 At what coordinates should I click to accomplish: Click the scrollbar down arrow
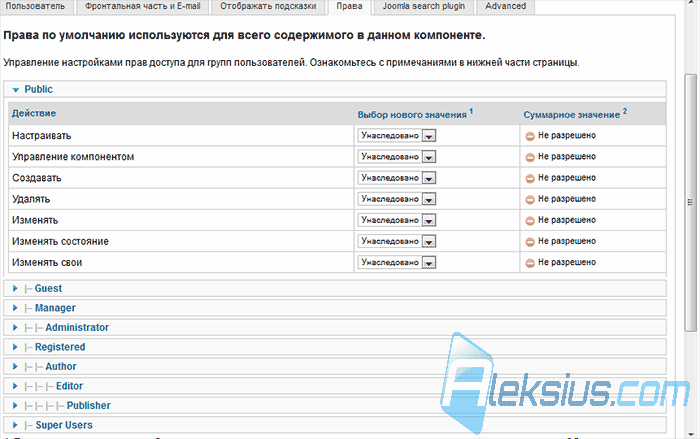click(690, 434)
